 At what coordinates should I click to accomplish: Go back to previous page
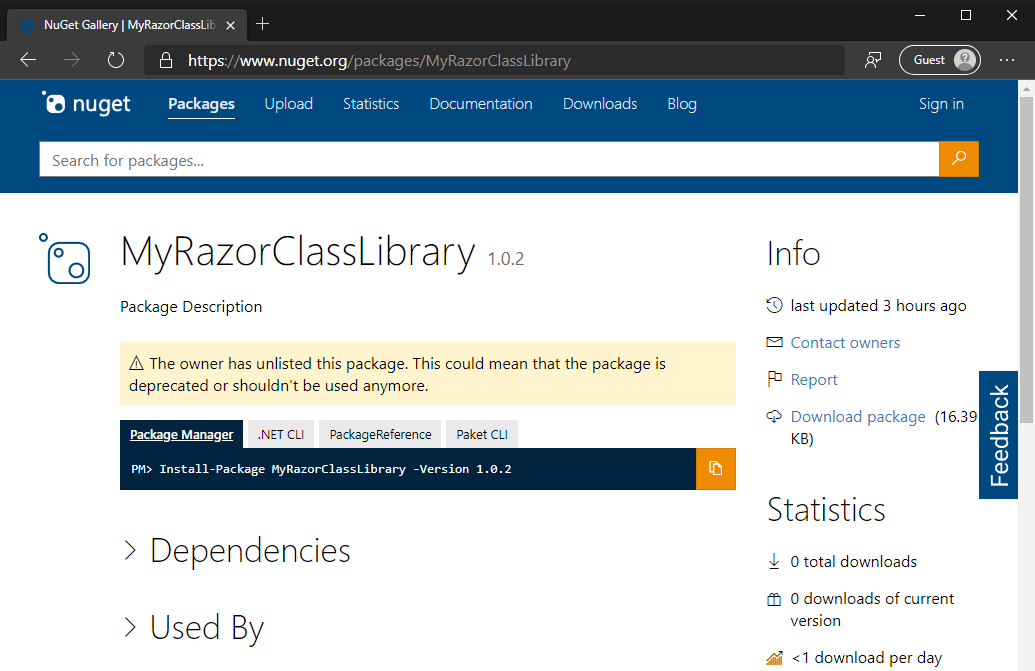[28, 60]
